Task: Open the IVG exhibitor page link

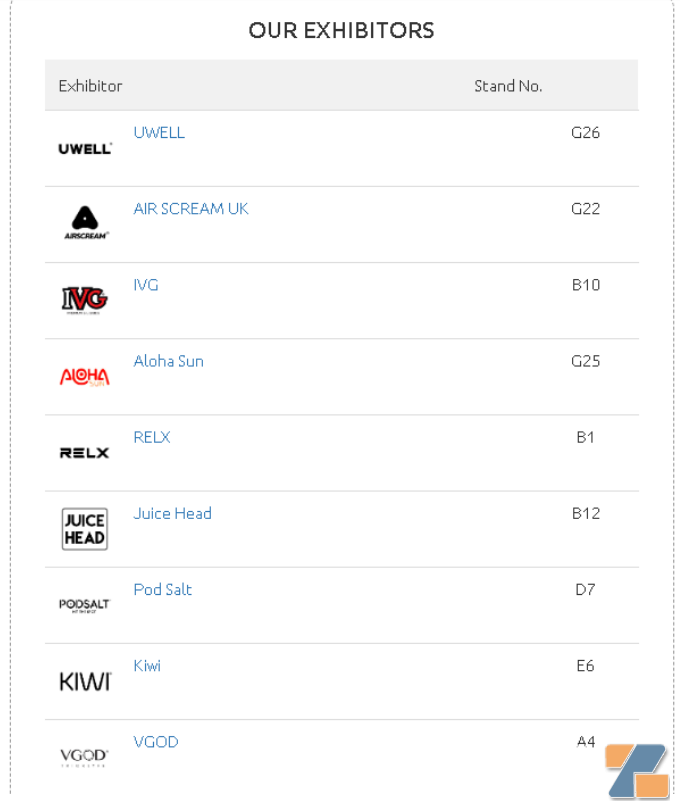Action: (146, 285)
